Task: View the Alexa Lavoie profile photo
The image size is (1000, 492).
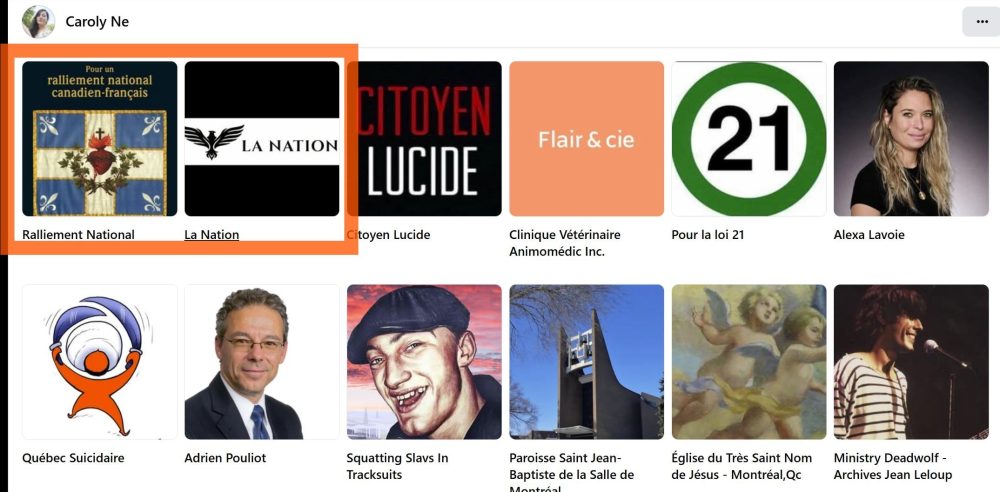Action: 911,138
